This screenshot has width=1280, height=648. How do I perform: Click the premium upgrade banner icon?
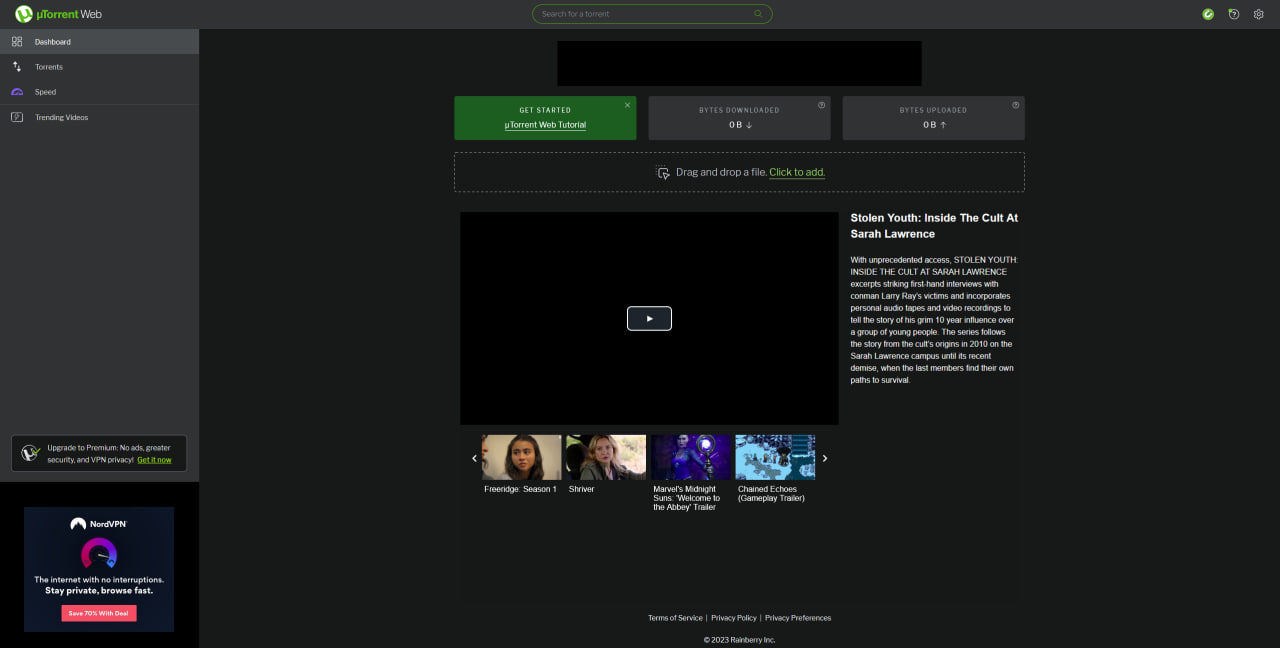tap(31, 453)
